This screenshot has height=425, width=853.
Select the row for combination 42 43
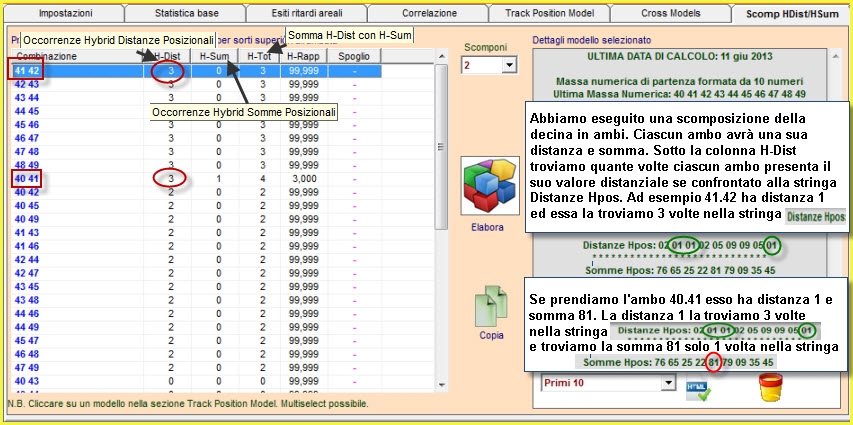[x=196, y=84]
